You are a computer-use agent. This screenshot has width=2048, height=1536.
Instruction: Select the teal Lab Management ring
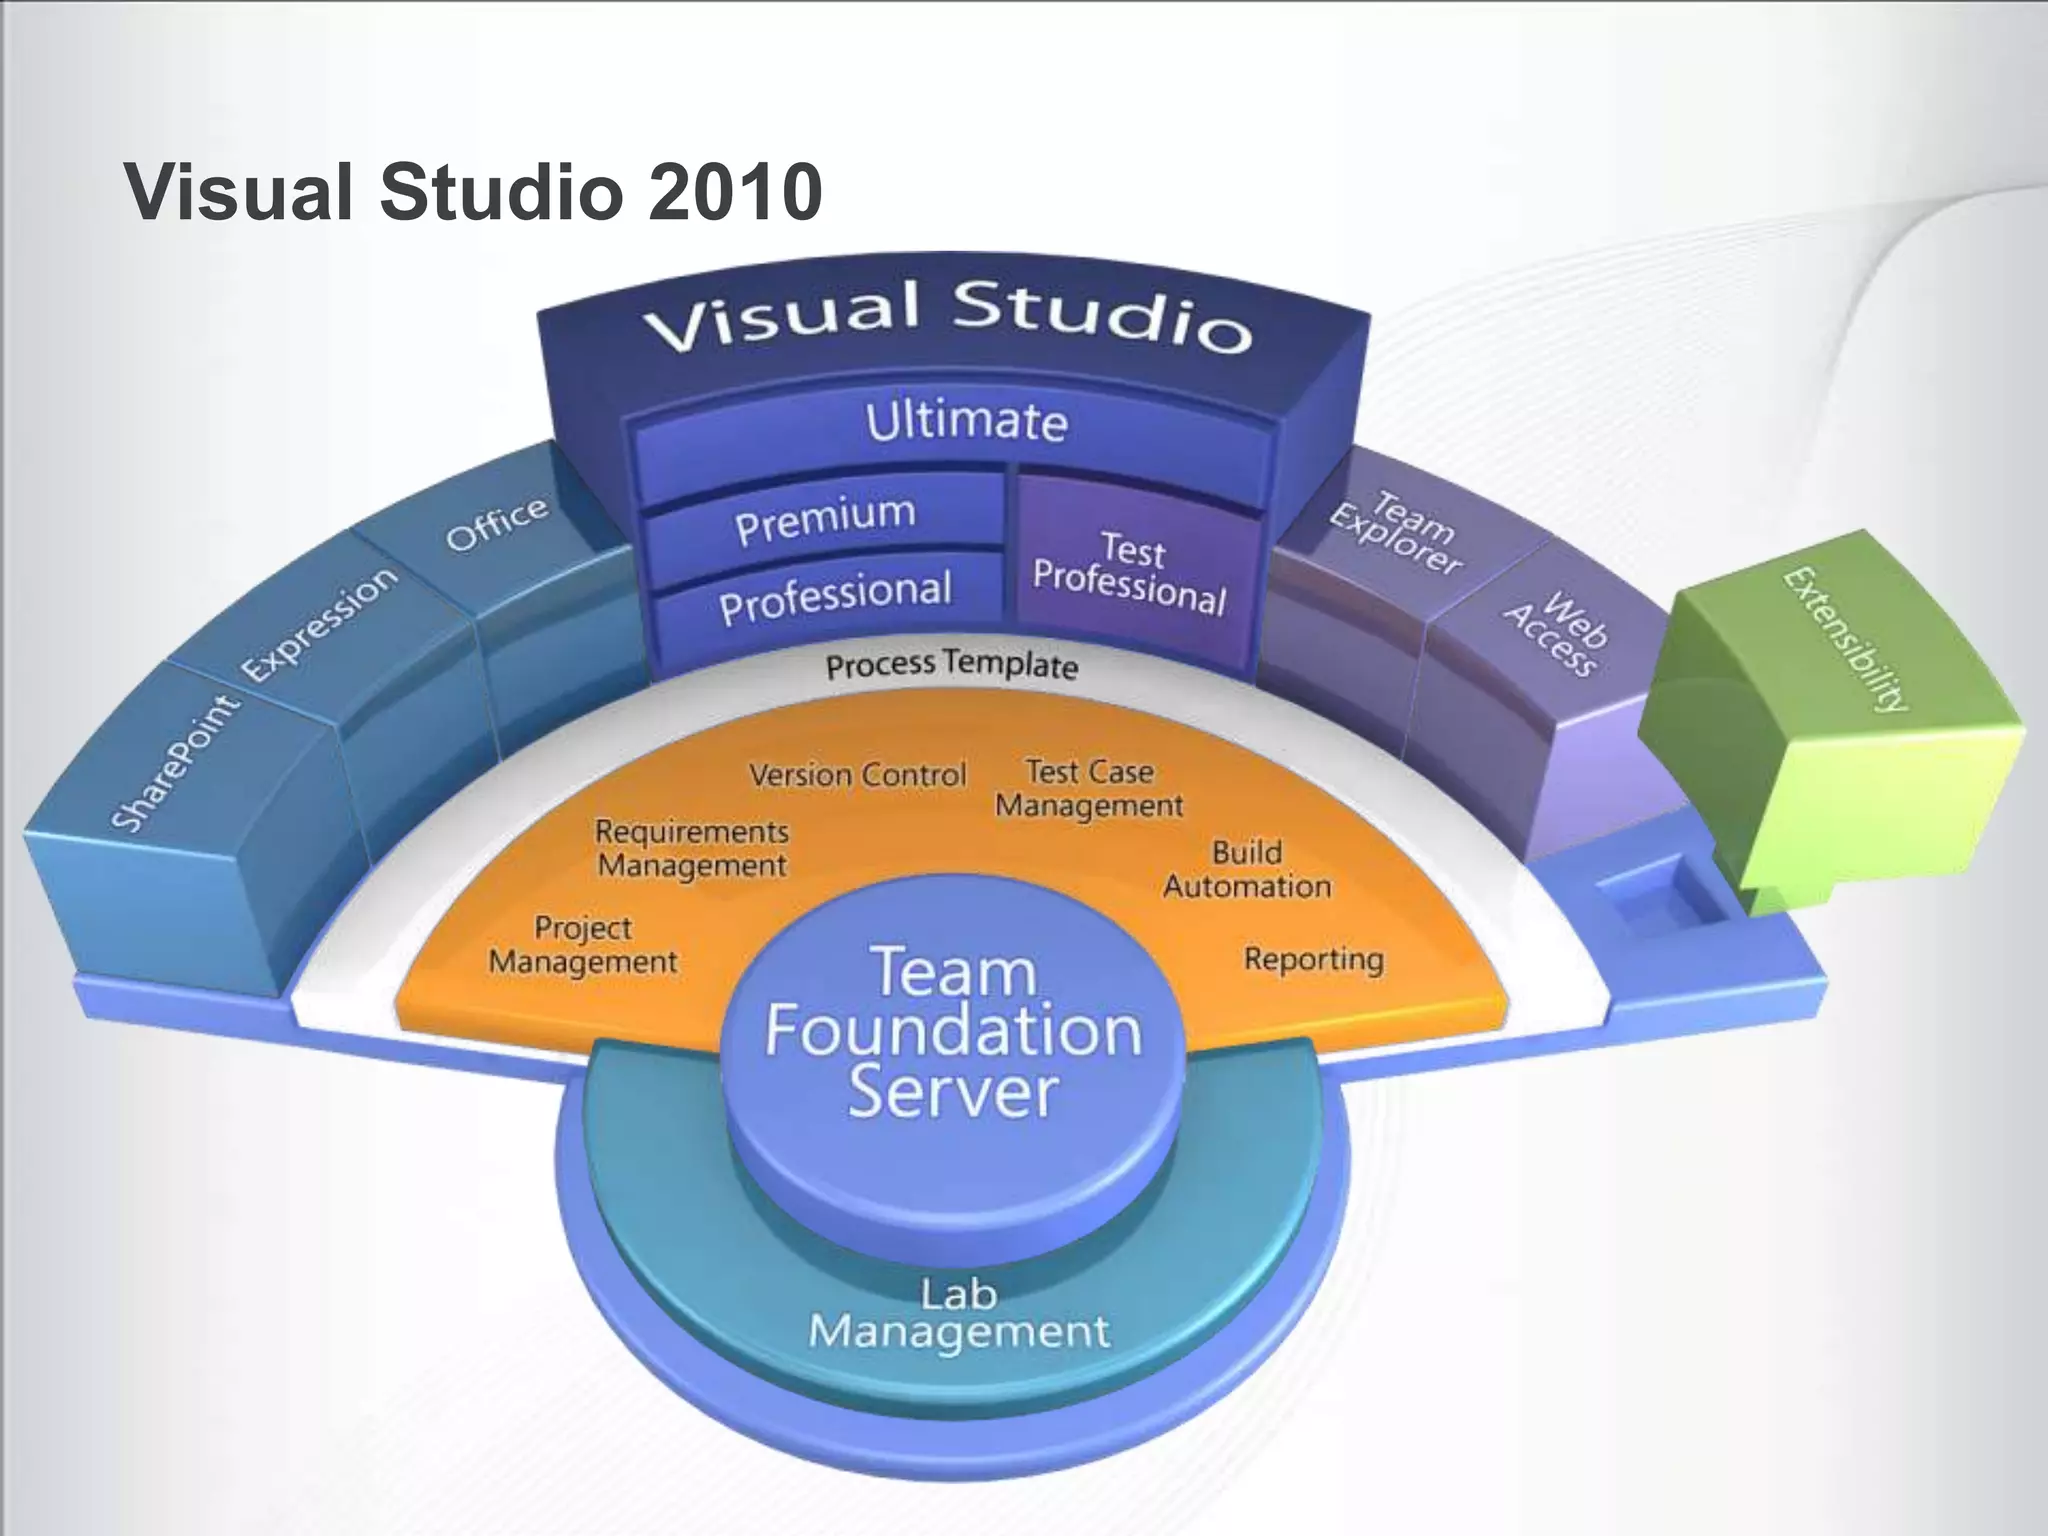click(958, 1315)
